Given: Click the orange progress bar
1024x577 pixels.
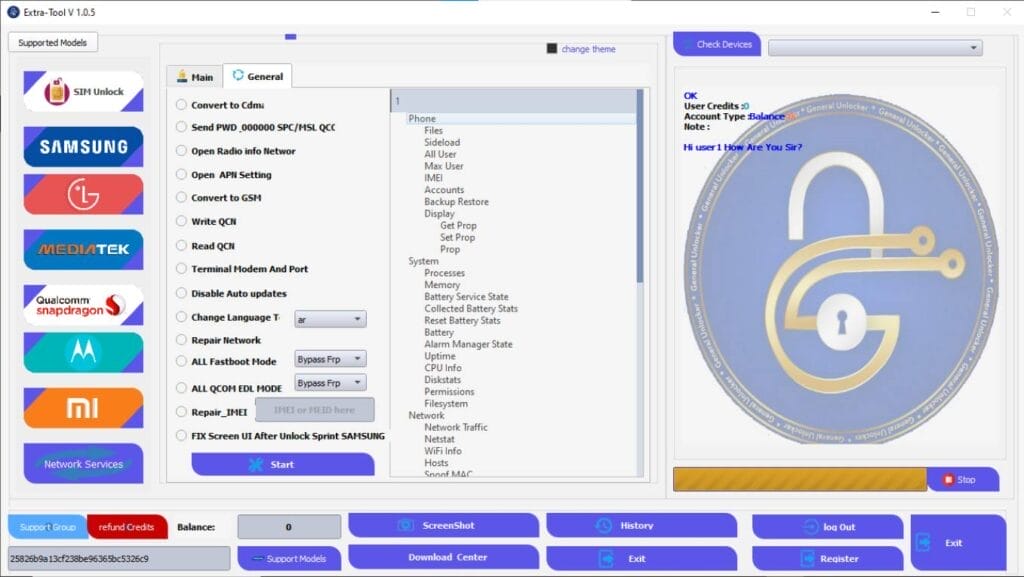Looking at the screenshot, I should click(798, 479).
